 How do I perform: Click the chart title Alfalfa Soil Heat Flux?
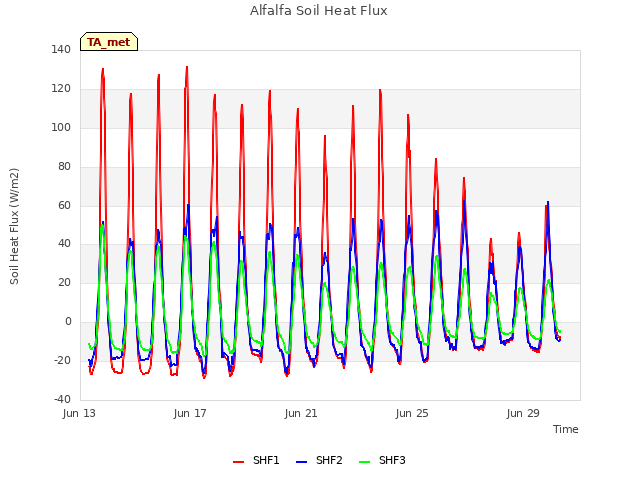pyautogui.click(x=319, y=11)
